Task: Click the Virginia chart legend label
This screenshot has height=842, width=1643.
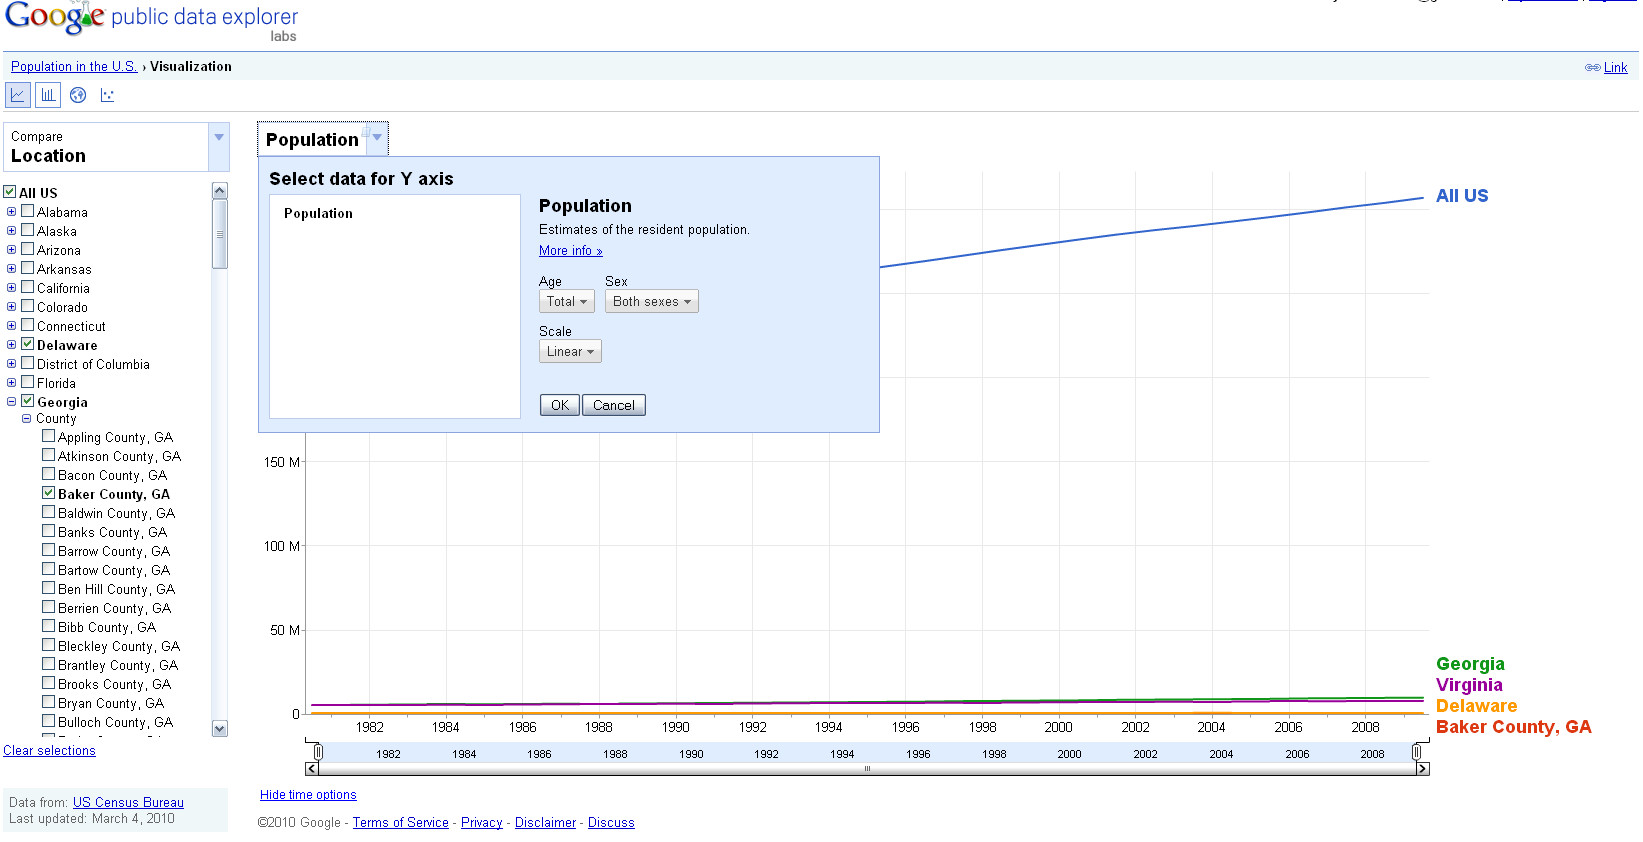Action: tap(1469, 685)
